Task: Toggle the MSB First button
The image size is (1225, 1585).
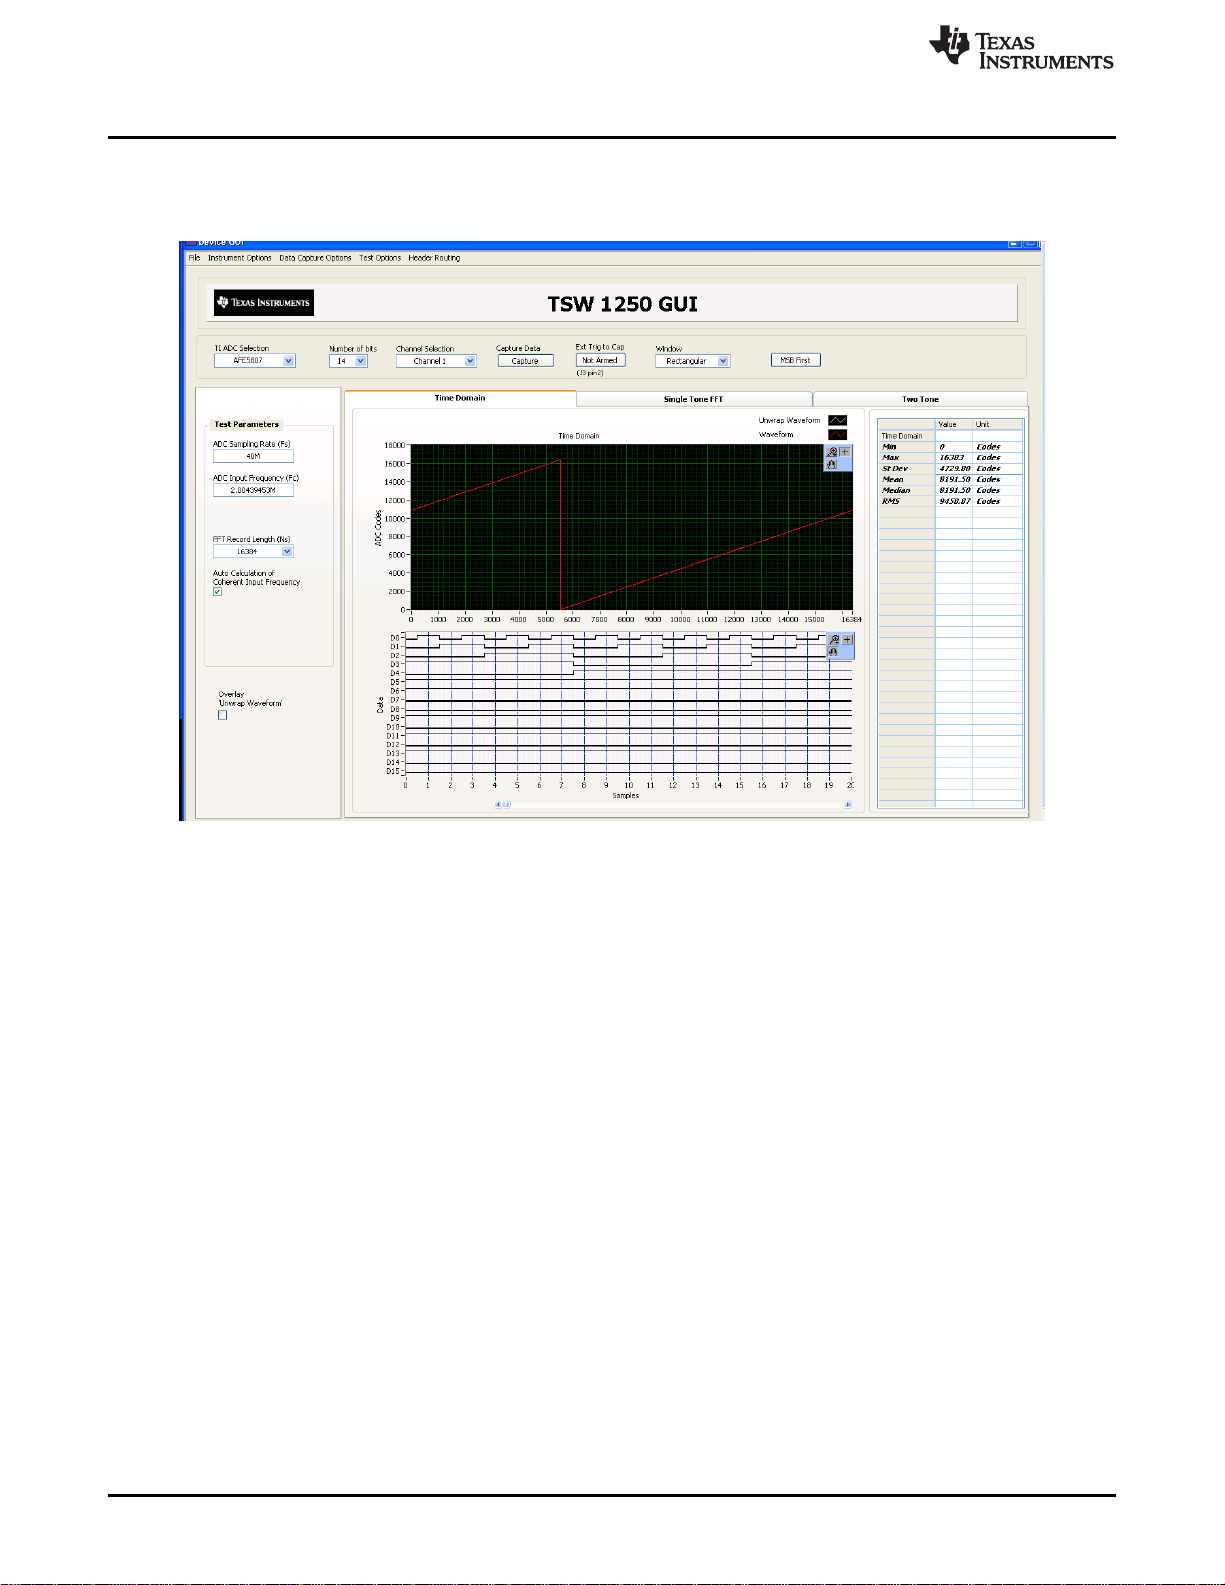Action: tap(796, 360)
